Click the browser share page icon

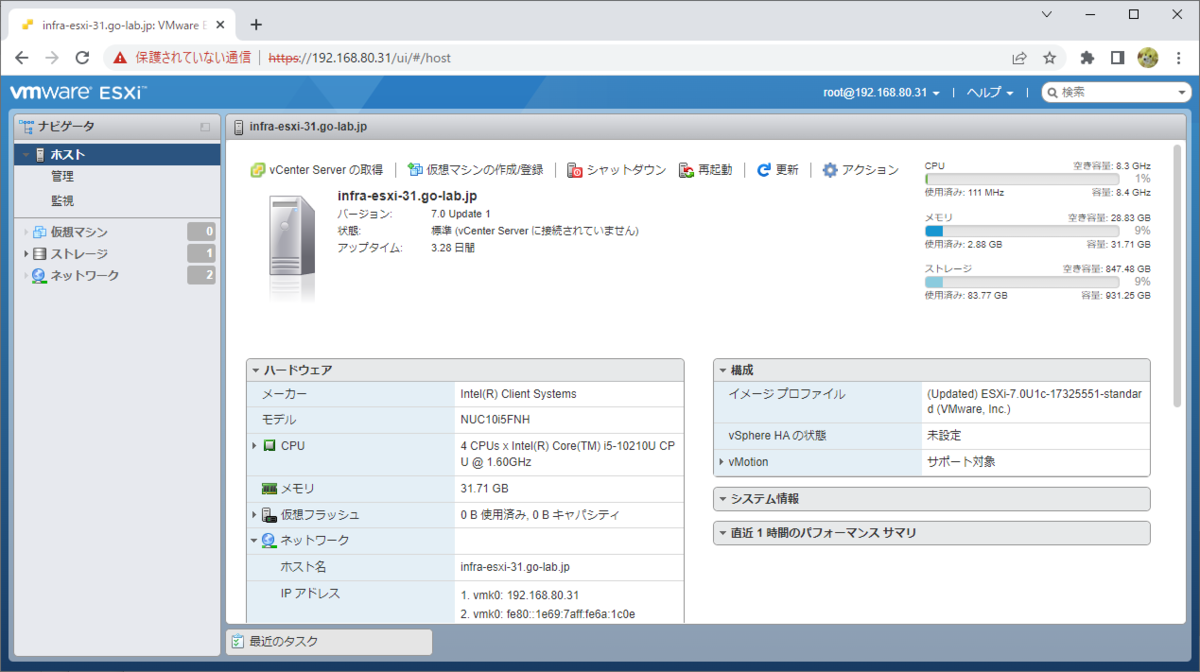pos(1019,58)
